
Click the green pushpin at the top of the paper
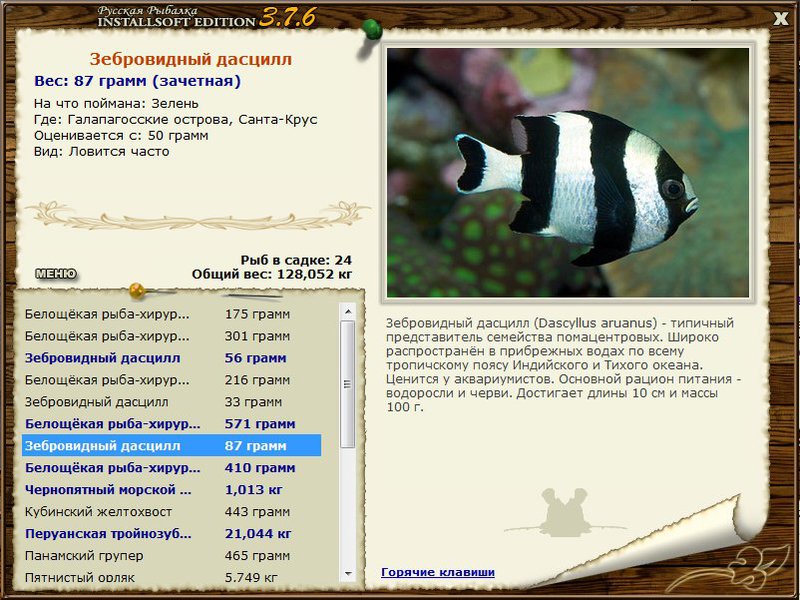tap(371, 30)
